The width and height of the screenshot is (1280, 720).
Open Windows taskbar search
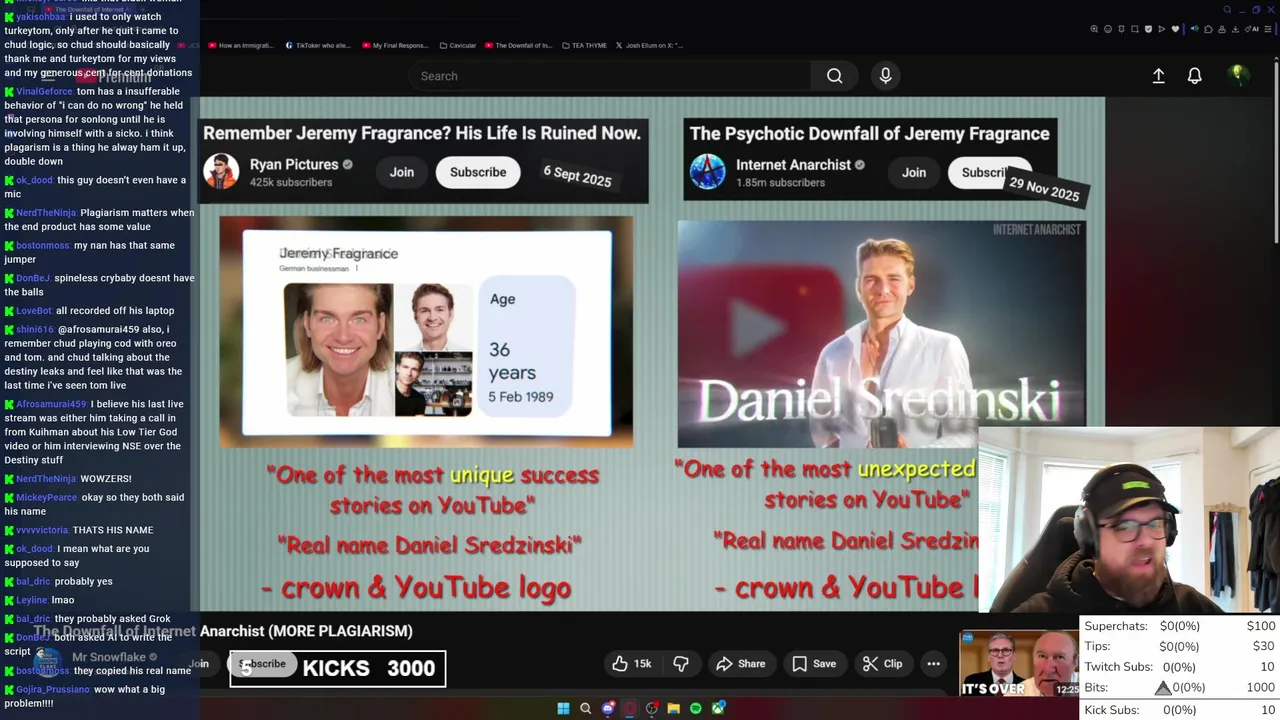[585, 709]
